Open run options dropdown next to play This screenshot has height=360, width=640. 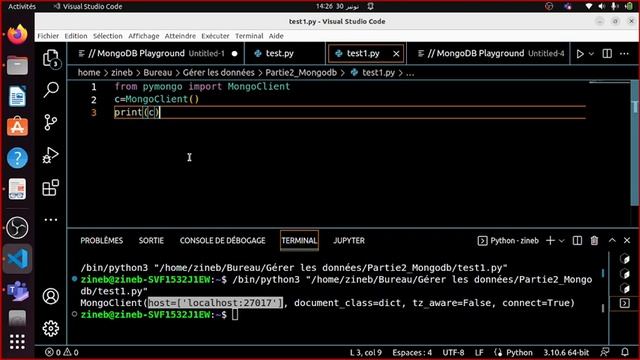591,54
